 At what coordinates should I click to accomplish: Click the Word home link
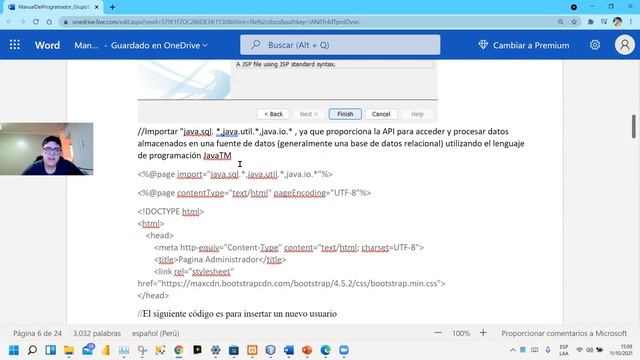click(47, 45)
